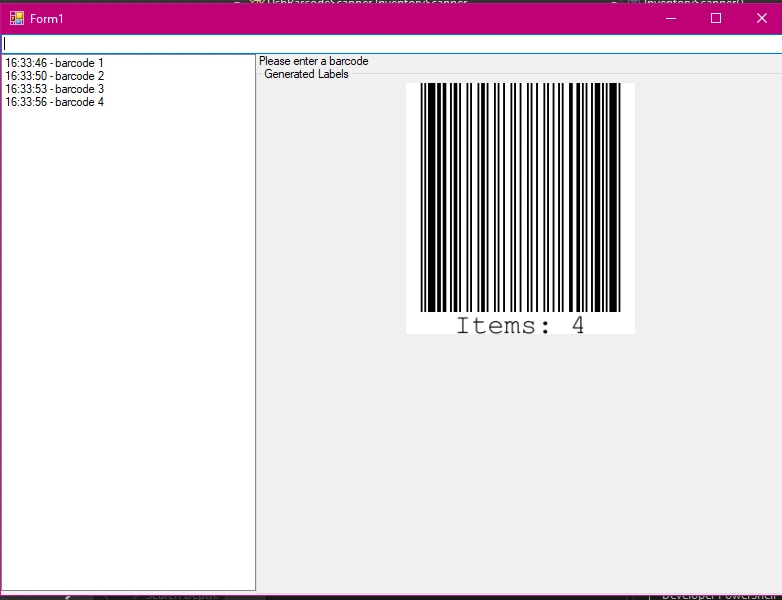Viewport: 782px width, 600px height.
Task: Switch to Developer PowerShell tab behind window
Action: coord(720,596)
